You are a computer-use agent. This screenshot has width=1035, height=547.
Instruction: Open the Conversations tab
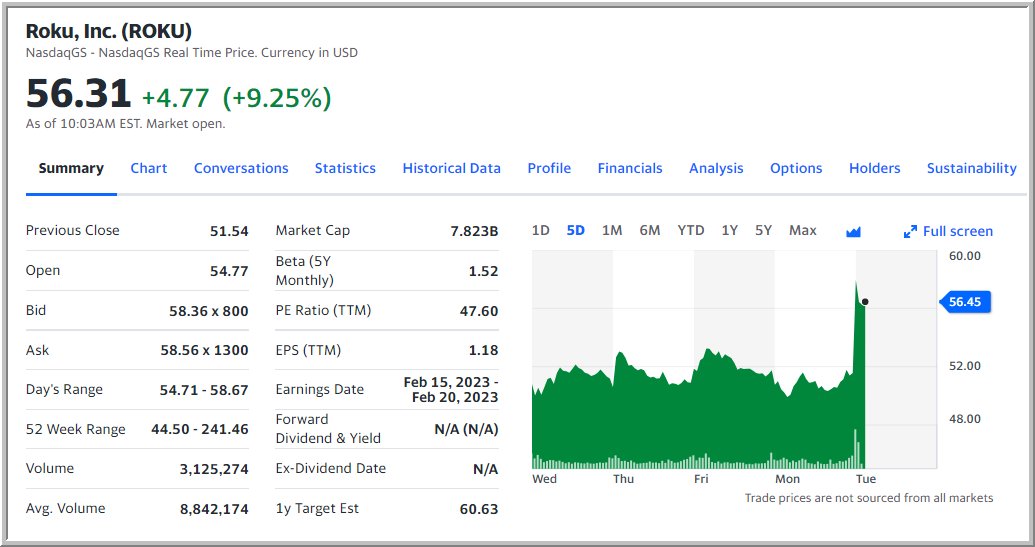tap(241, 168)
